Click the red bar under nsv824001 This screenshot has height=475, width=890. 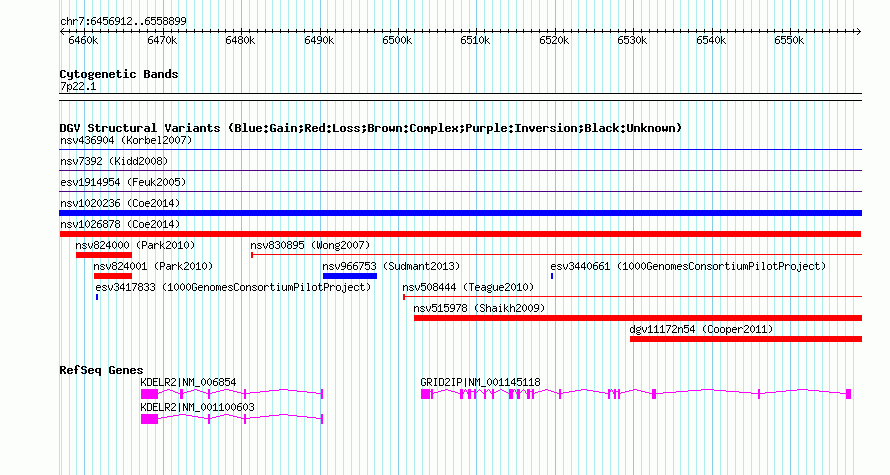click(113, 276)
